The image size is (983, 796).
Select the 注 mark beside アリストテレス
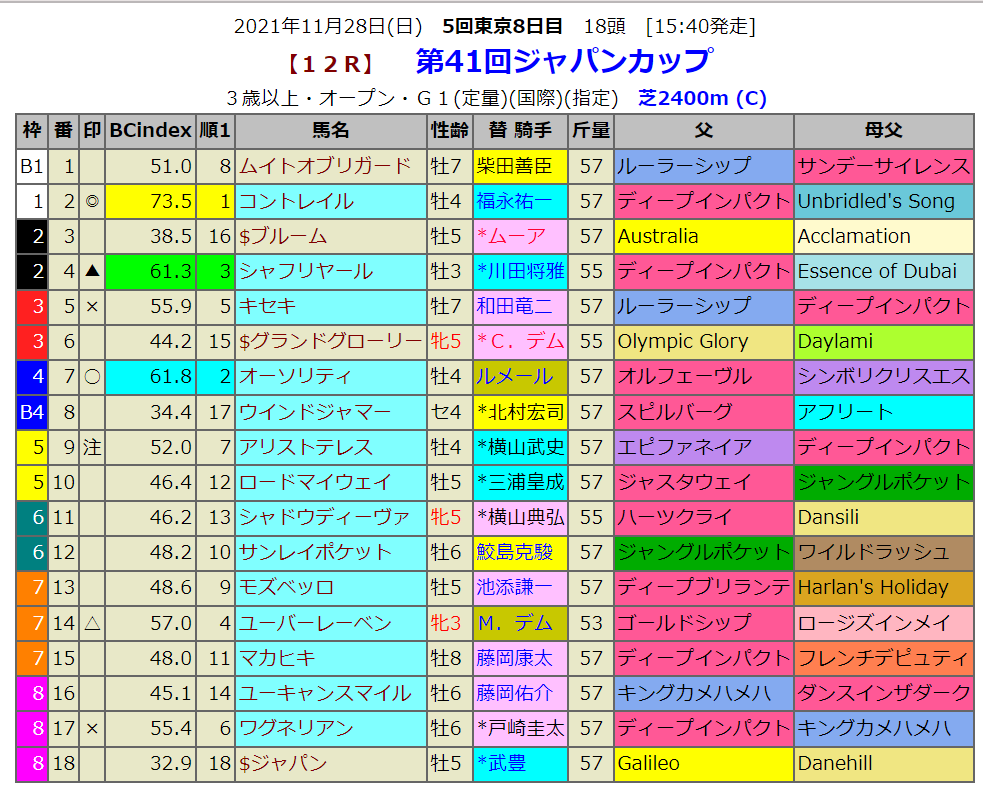[x=92, y=447]
